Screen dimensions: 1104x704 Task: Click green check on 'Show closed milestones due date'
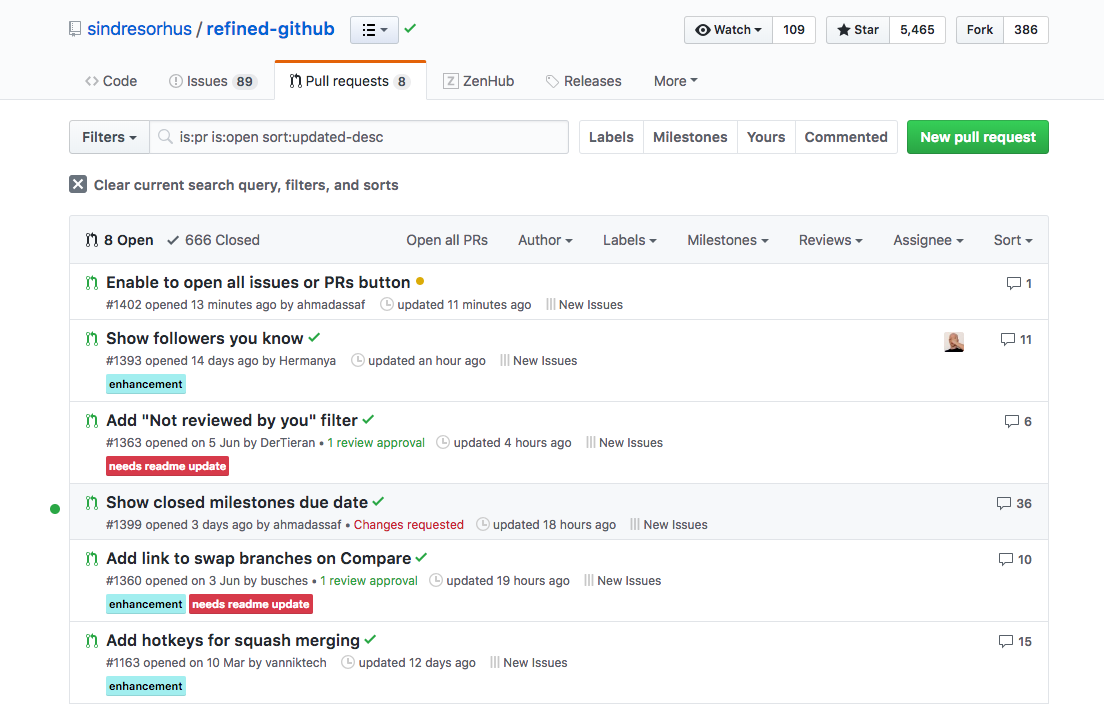point(378,501)
